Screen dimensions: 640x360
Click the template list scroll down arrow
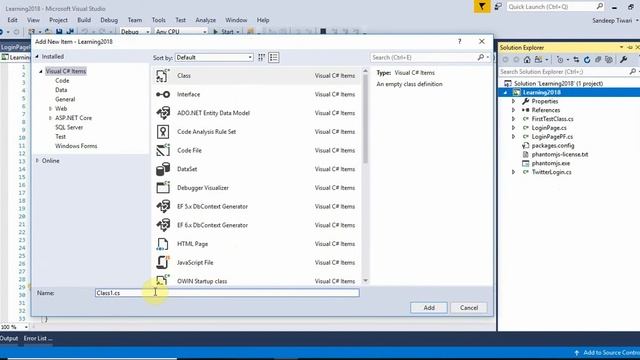click(x=365, y=281)
